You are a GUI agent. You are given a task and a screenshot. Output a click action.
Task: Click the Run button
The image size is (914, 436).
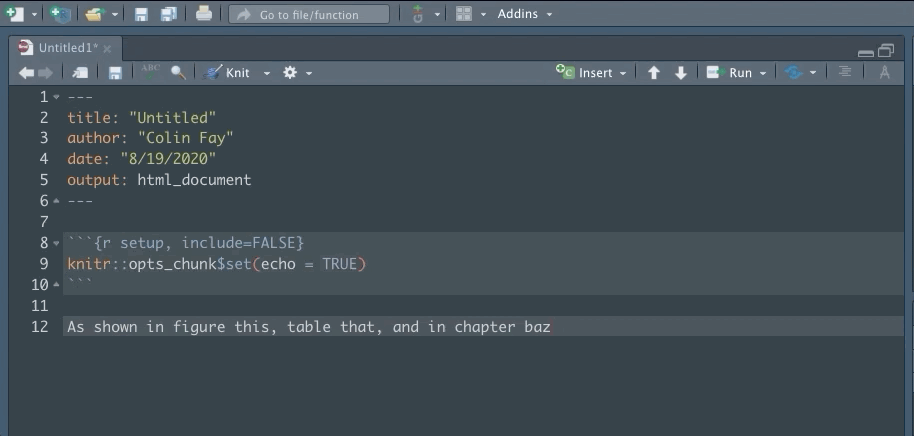pyautogui.click(x=729, y=72)
